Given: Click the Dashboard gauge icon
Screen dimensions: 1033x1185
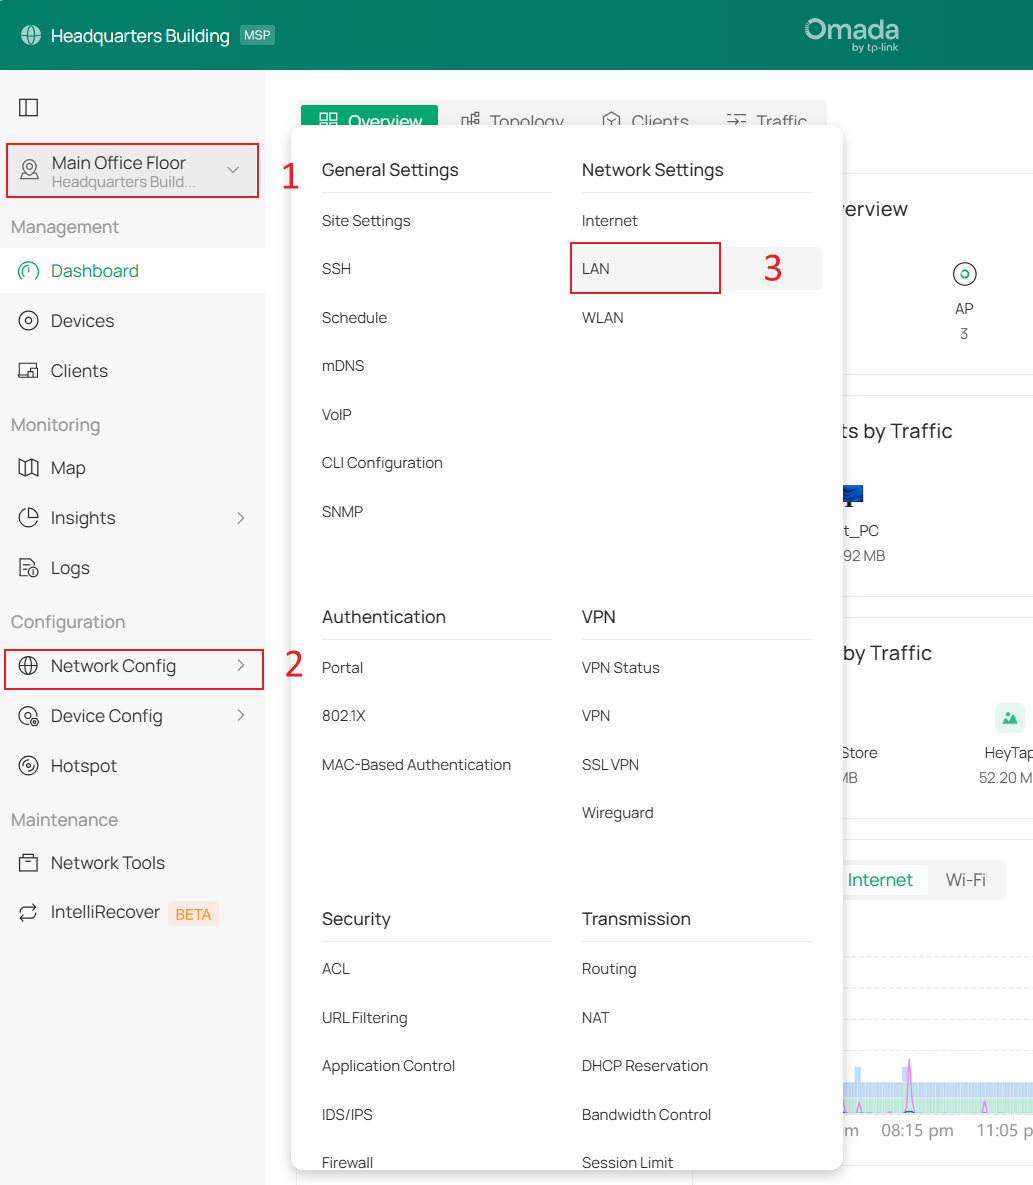Looking at the screenshot, I should (x=29, y=271).
